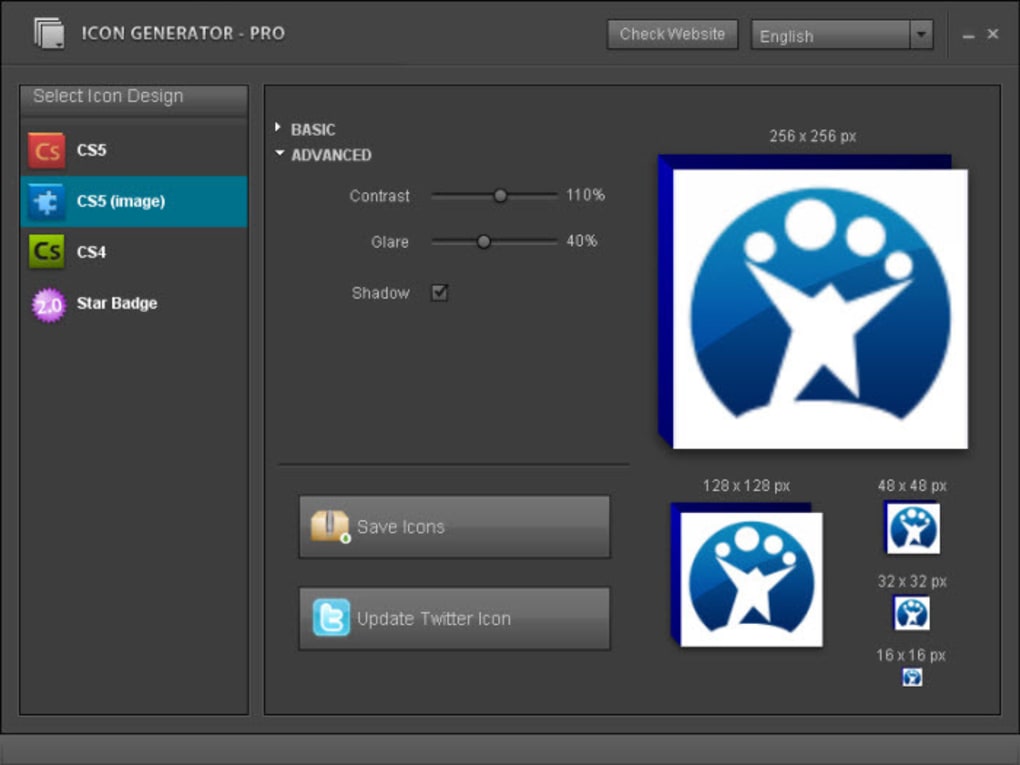Toggle the Shadow checkbox

click(x=438, y=292)
